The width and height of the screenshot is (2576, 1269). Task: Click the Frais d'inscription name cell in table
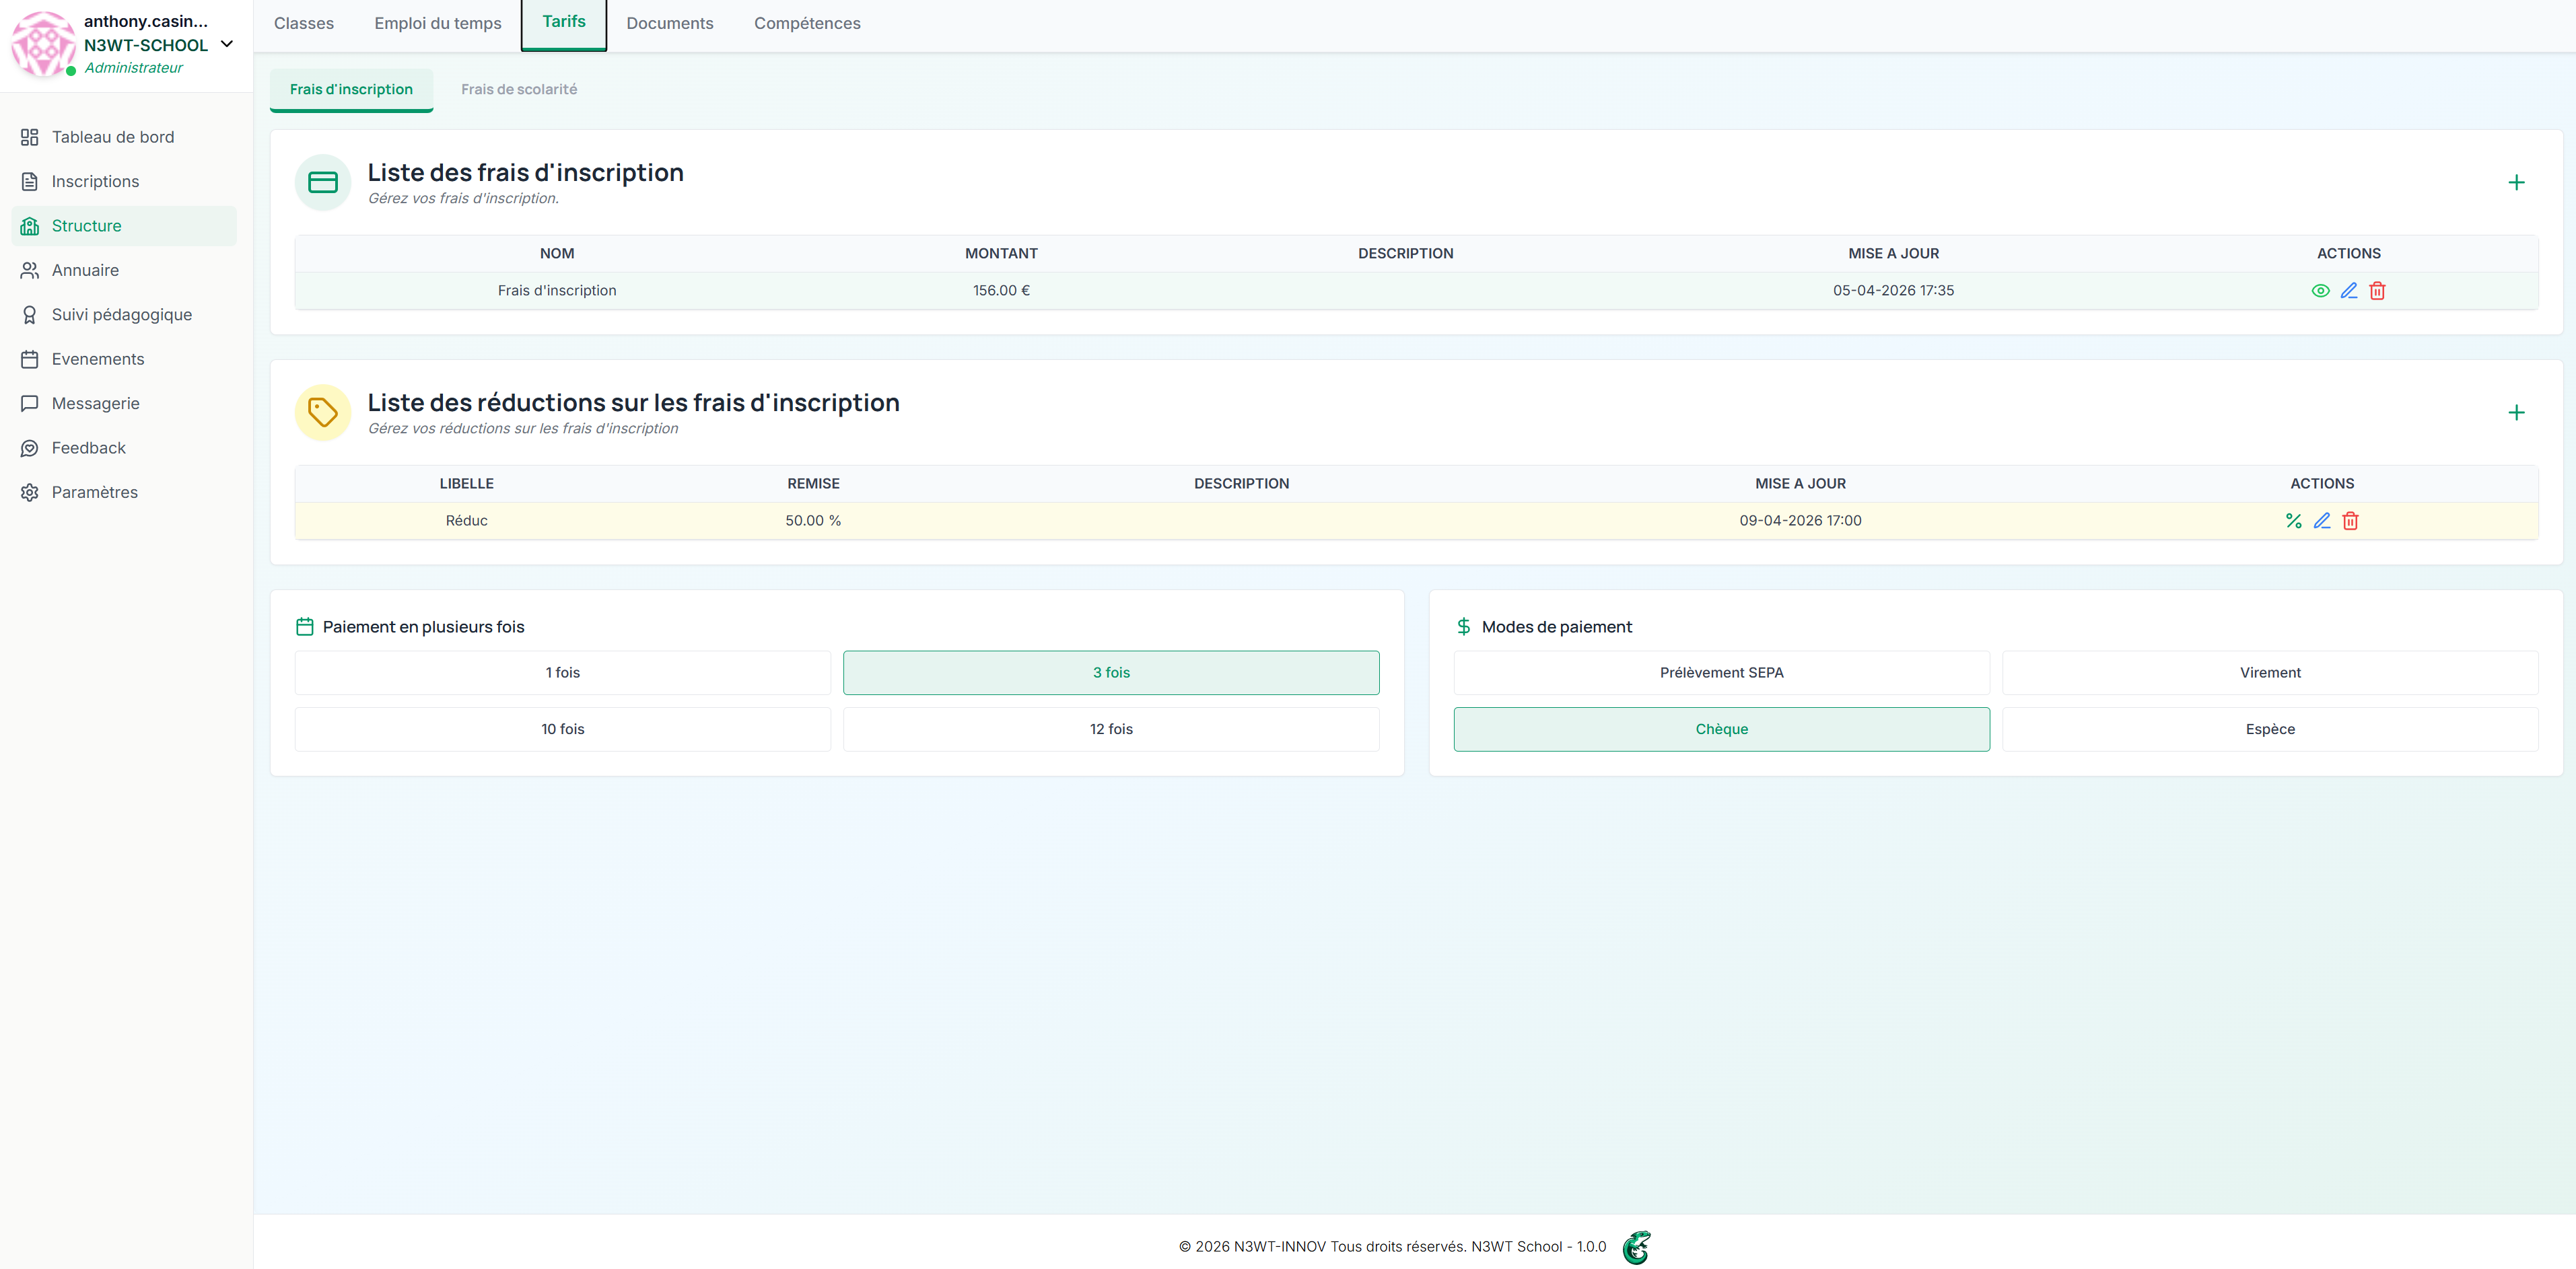point(557,291)
